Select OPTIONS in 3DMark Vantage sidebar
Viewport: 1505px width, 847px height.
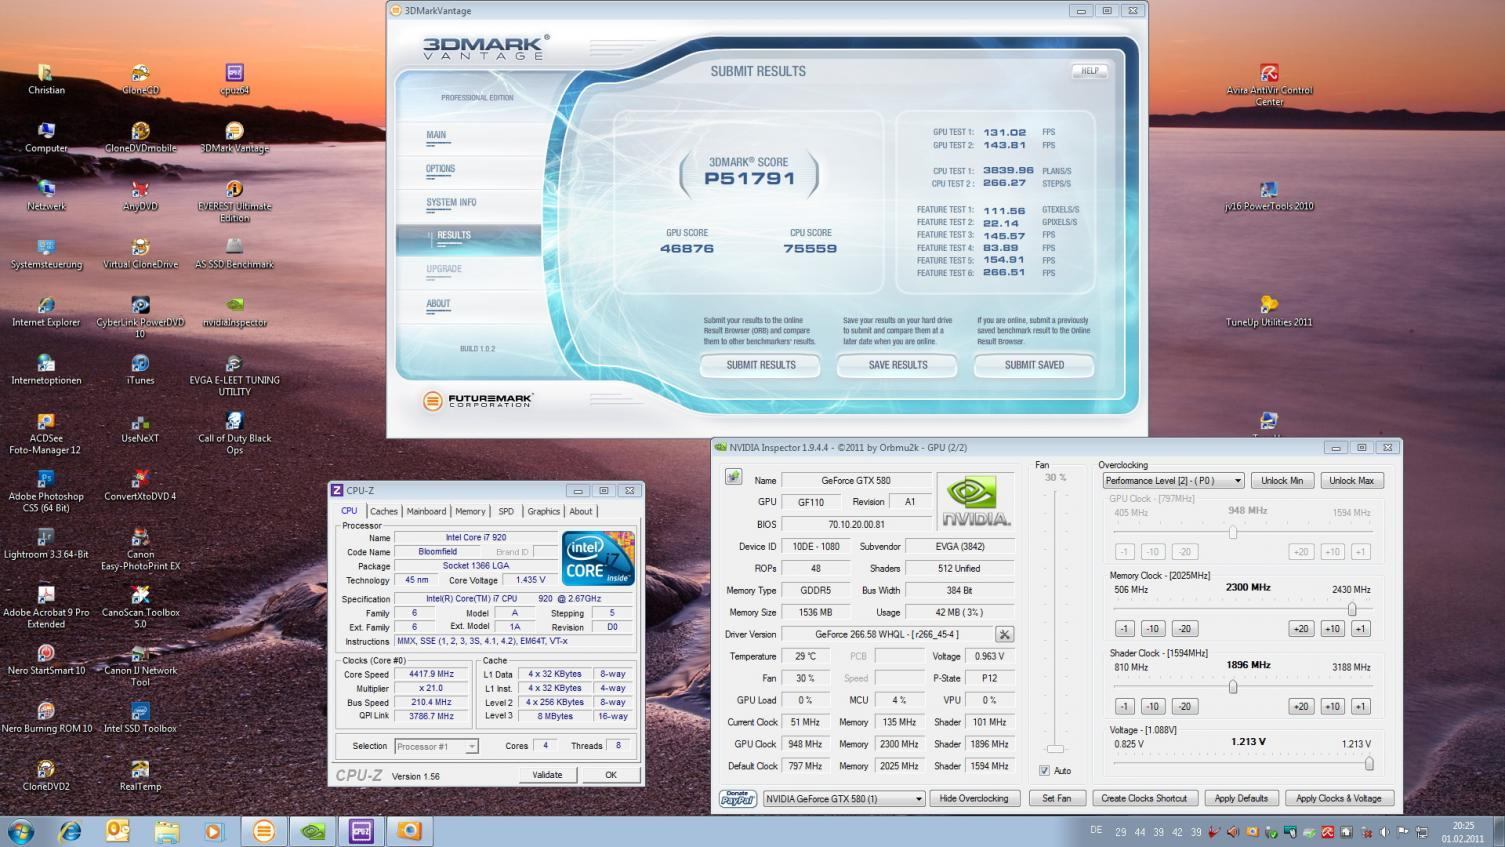tap(440, 169)
